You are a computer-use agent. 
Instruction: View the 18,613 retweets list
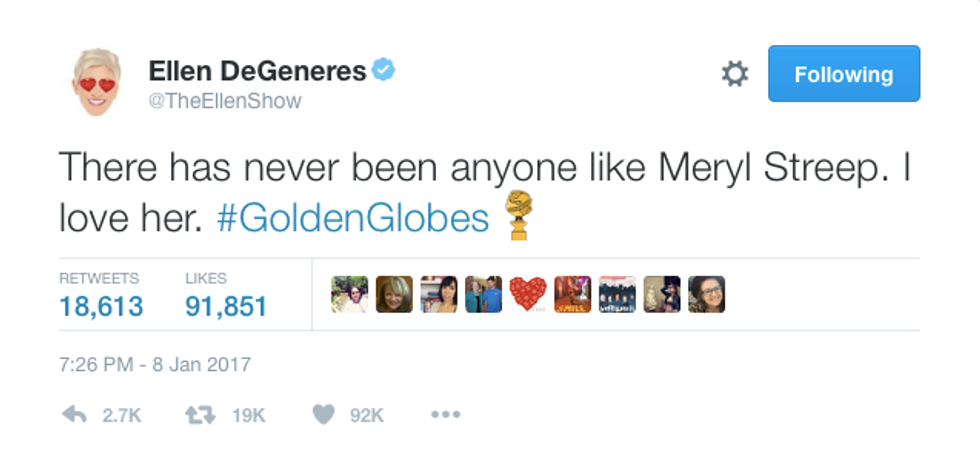click(x=101, y=305)
